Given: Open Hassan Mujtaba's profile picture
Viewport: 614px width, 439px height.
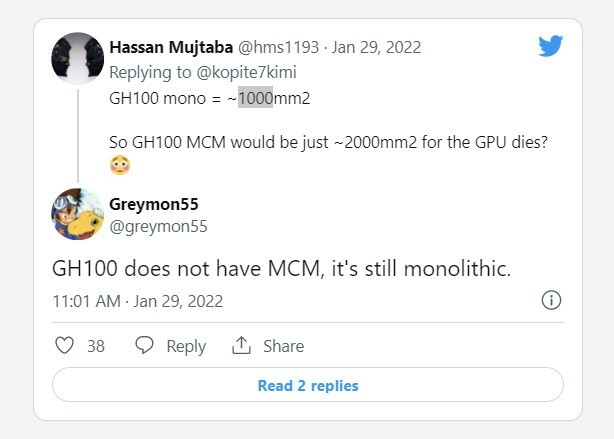Looking at the screenshot, I should pos(78,58).
